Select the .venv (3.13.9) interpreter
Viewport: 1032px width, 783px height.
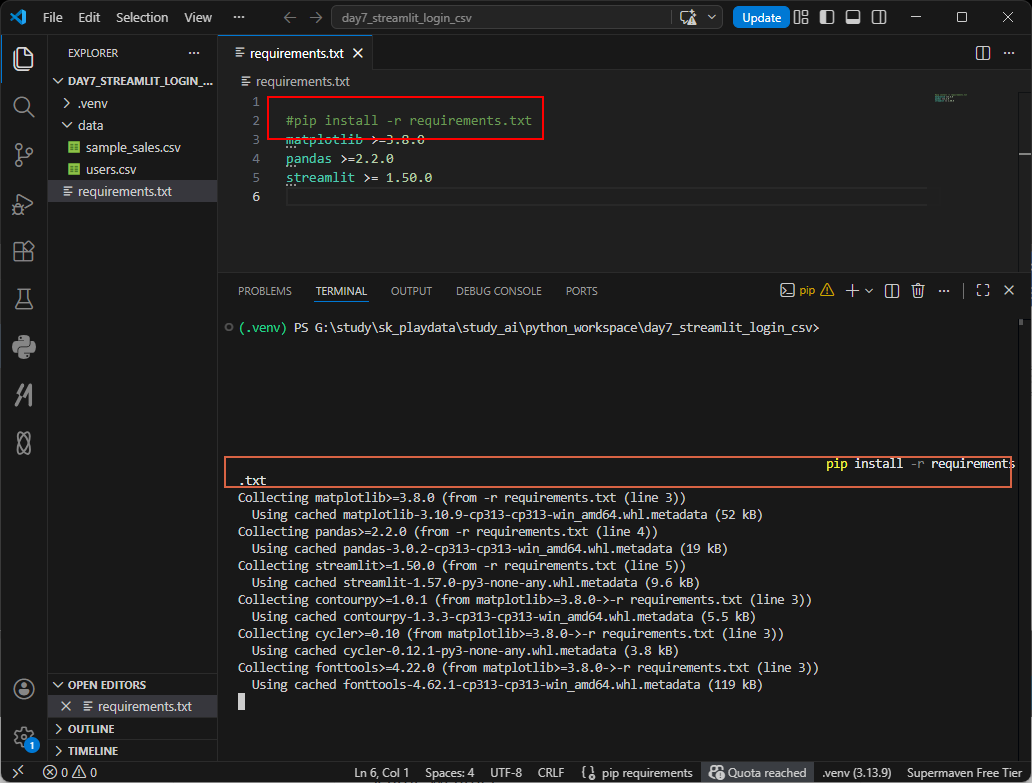[x=856, y=772]
